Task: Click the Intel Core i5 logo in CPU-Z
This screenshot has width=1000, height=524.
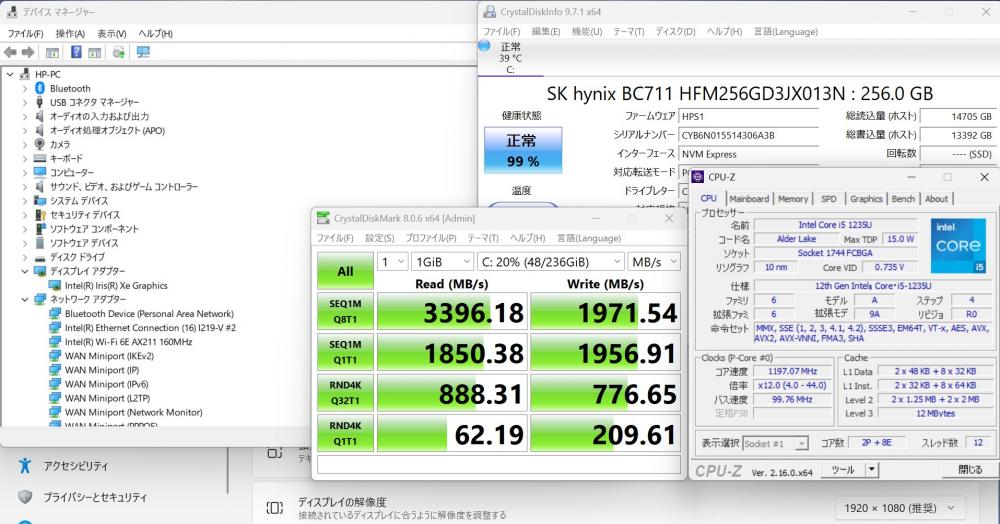Action: 958,246
